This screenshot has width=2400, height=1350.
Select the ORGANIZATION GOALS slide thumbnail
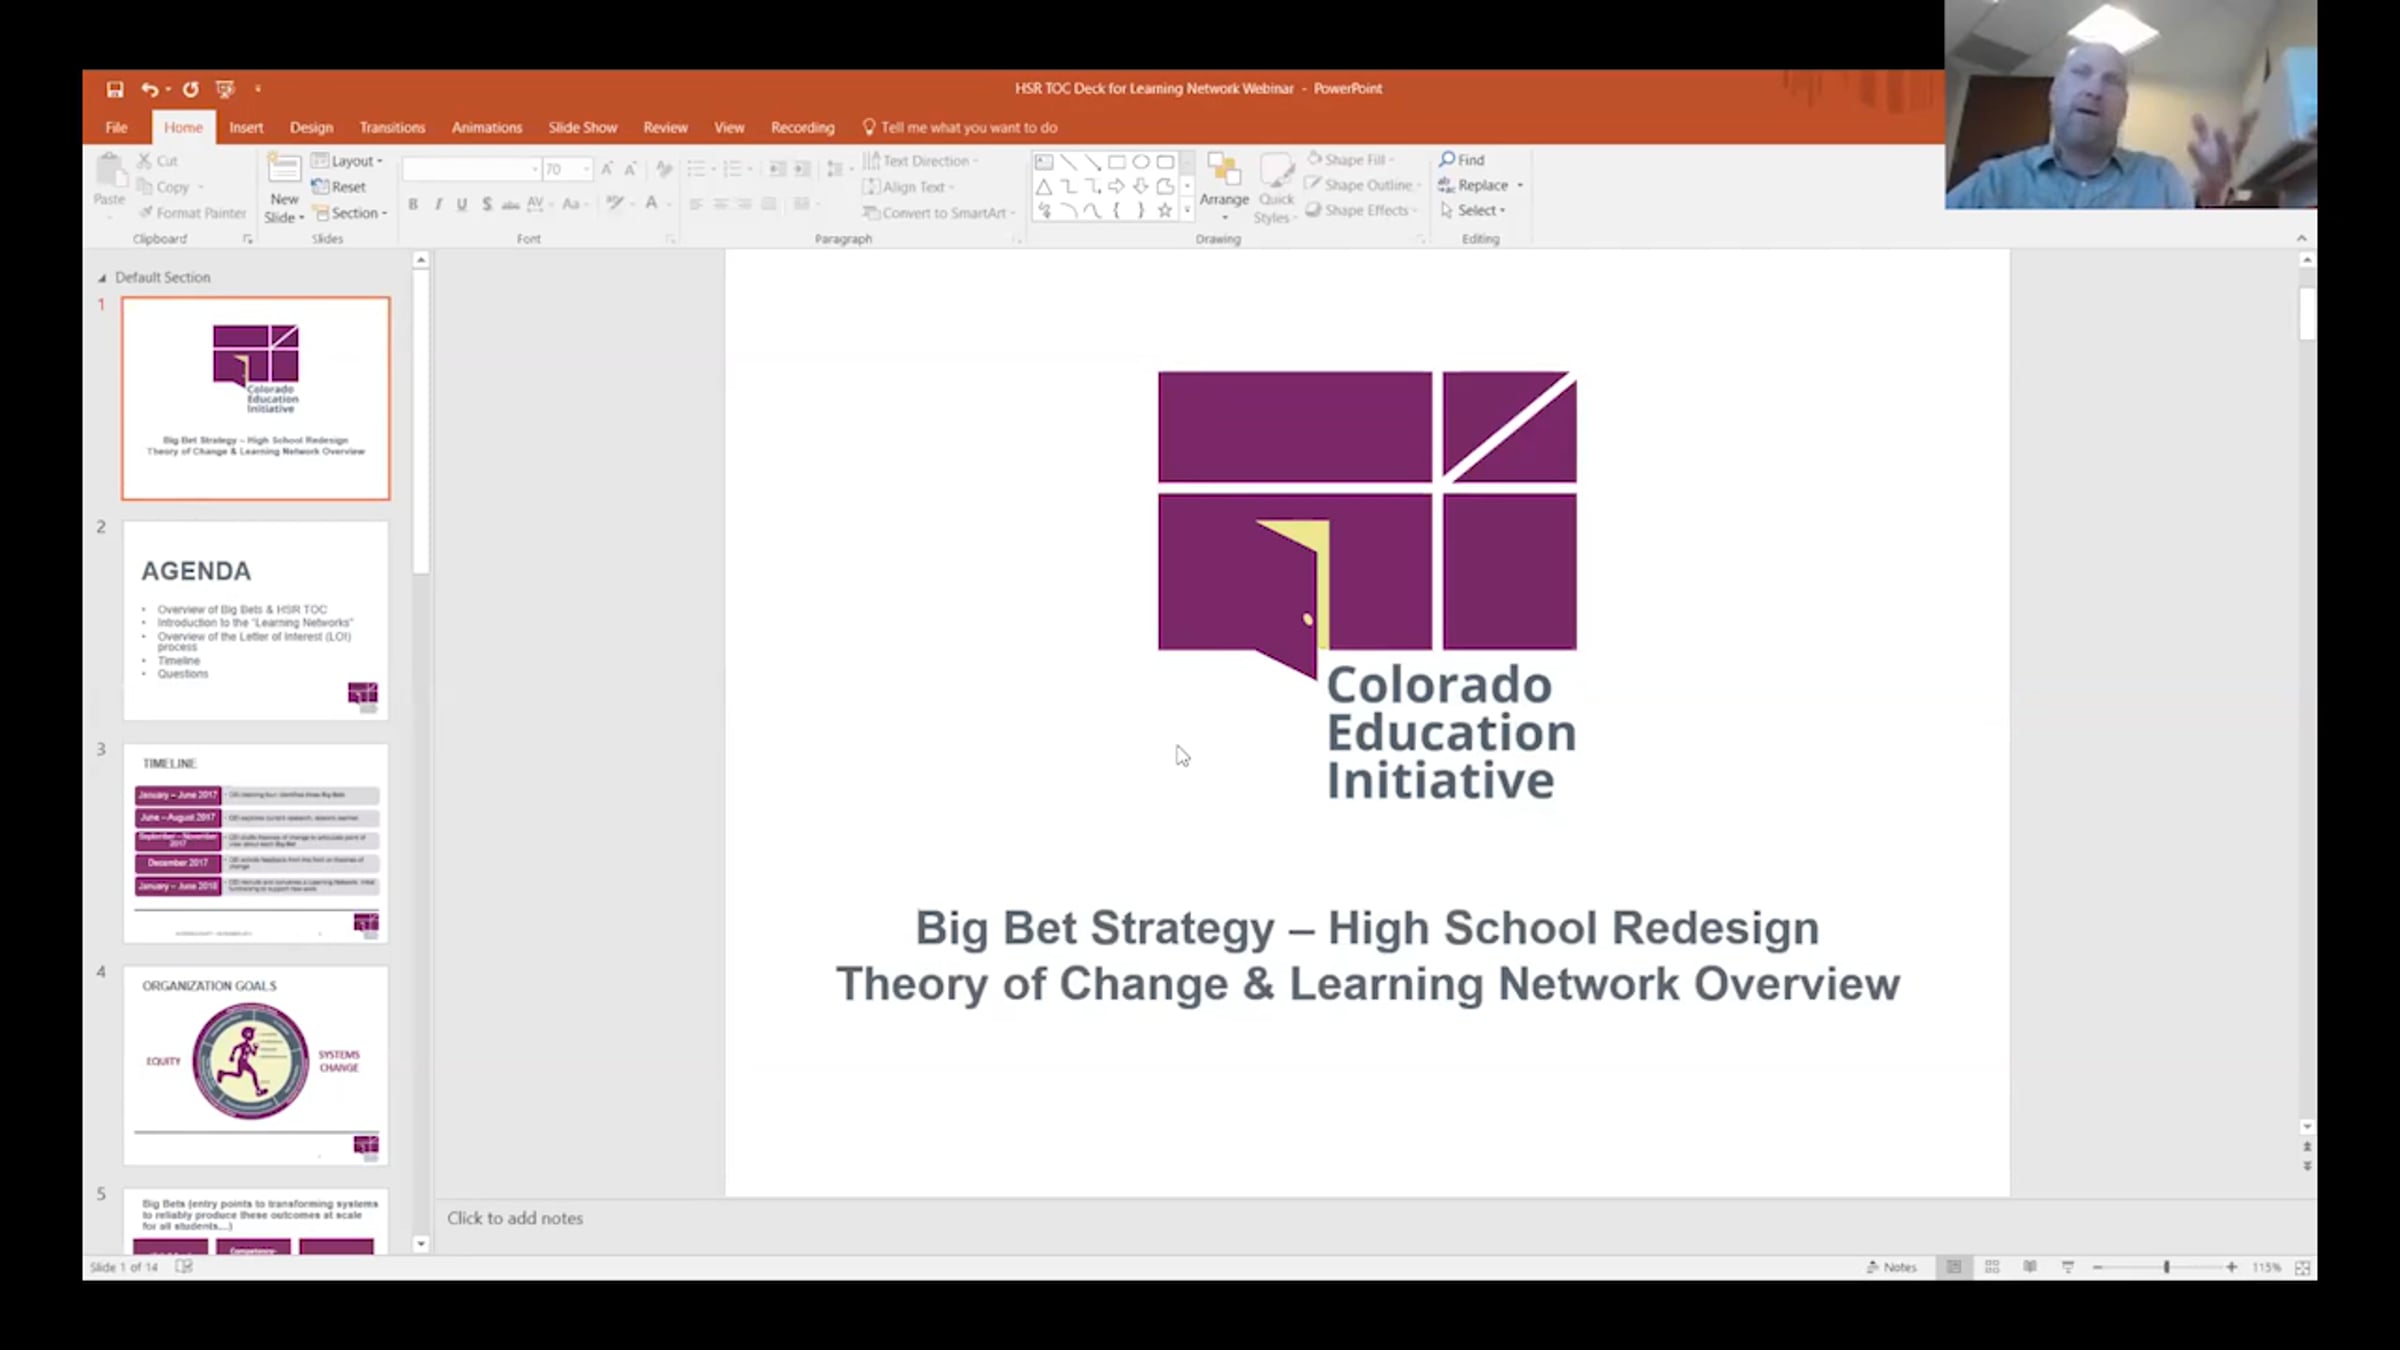[256, 1065]
